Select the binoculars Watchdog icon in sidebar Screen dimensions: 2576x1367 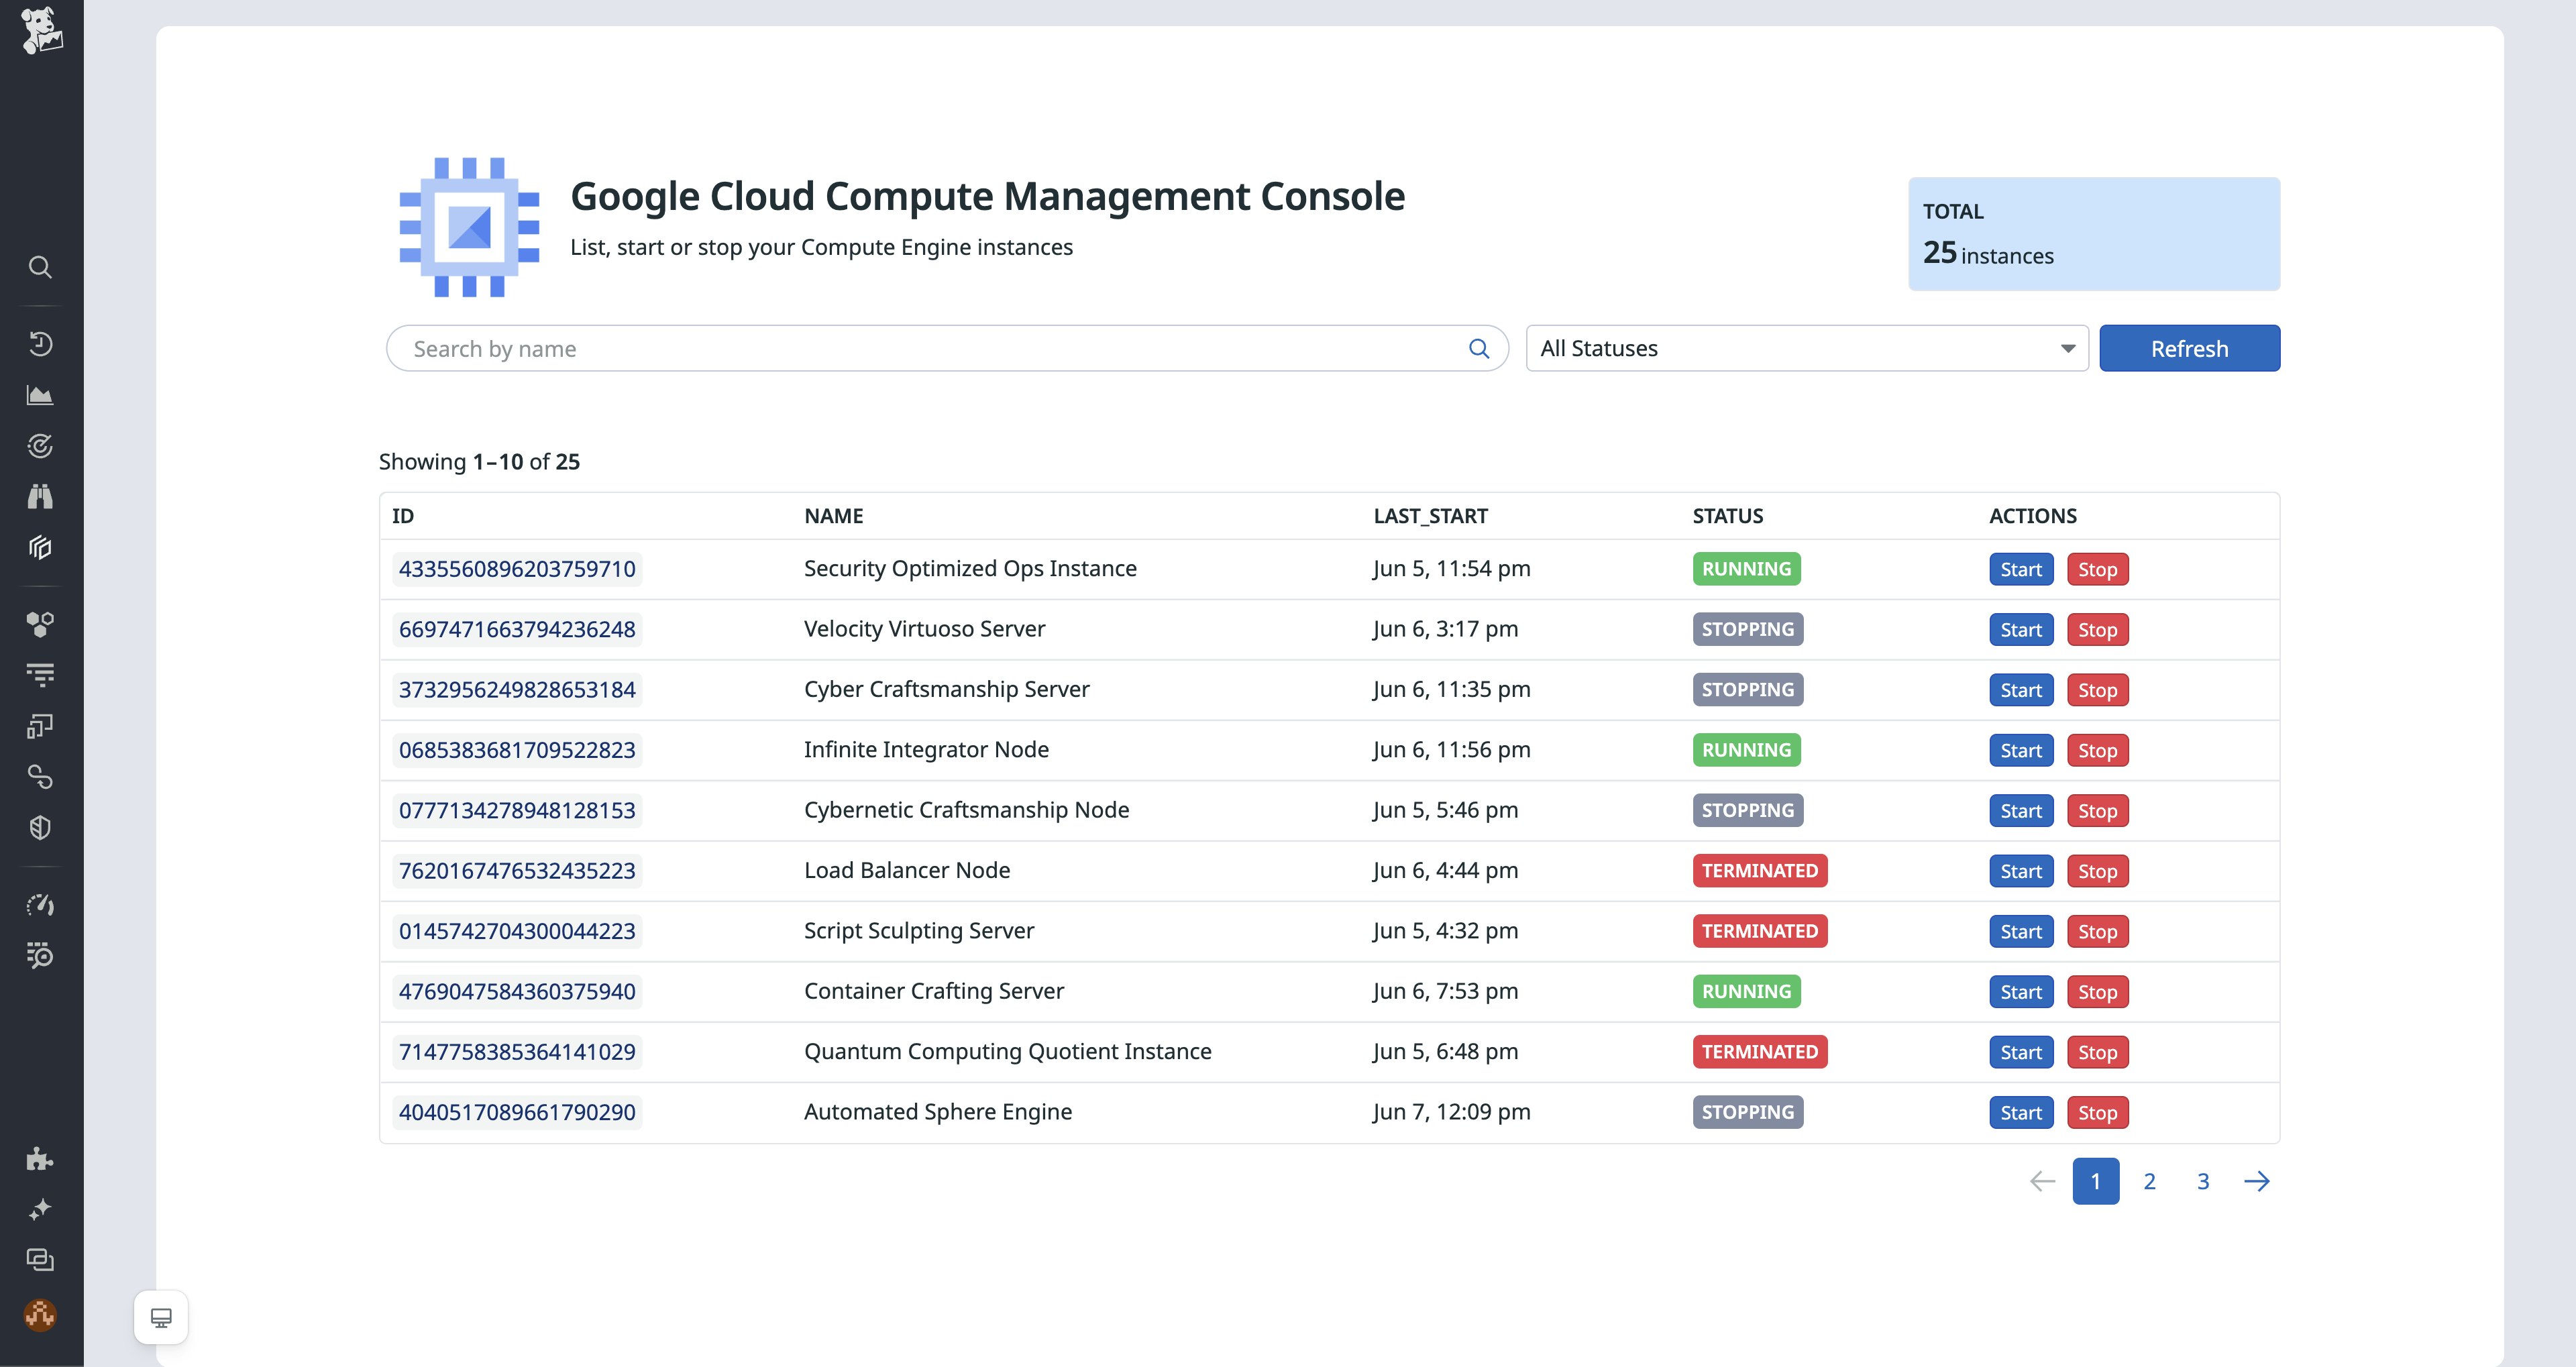point(40,496)
